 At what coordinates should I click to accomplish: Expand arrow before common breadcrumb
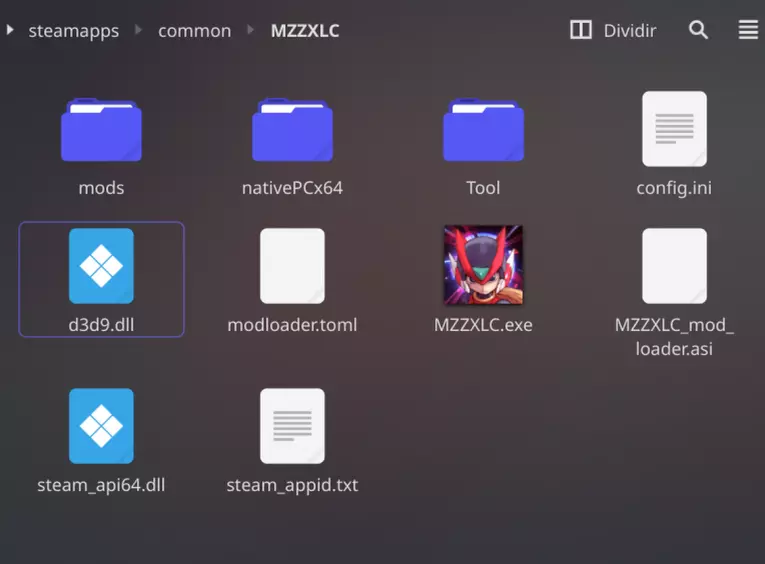(x=139, y=30)
